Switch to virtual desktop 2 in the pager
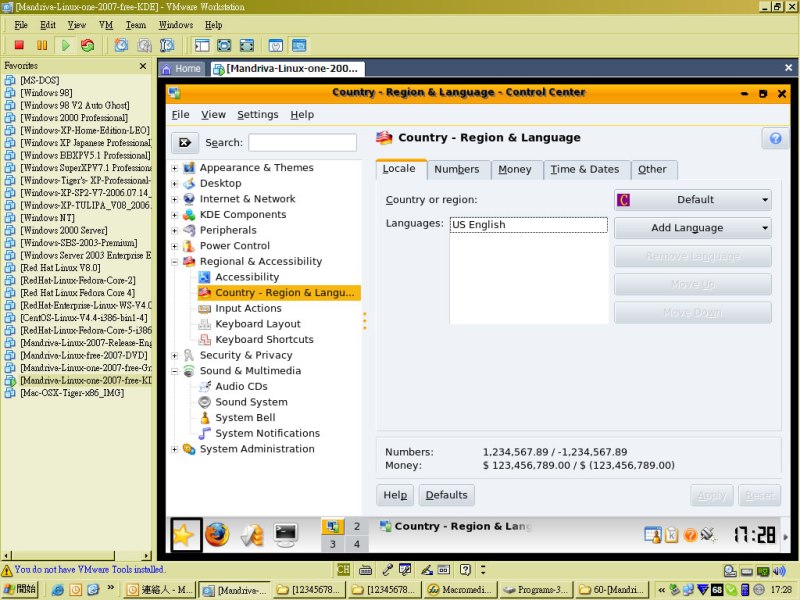 tap(357, 527)
